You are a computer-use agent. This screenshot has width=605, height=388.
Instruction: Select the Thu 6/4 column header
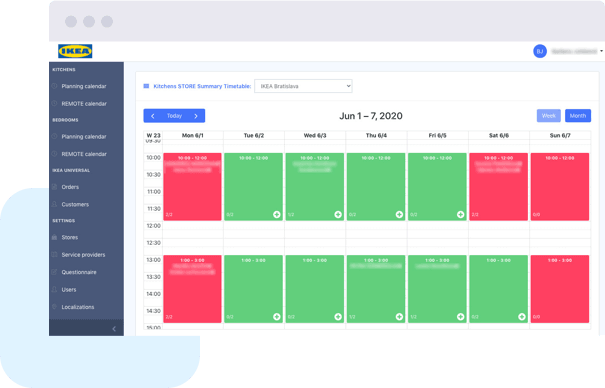[376, 135]
